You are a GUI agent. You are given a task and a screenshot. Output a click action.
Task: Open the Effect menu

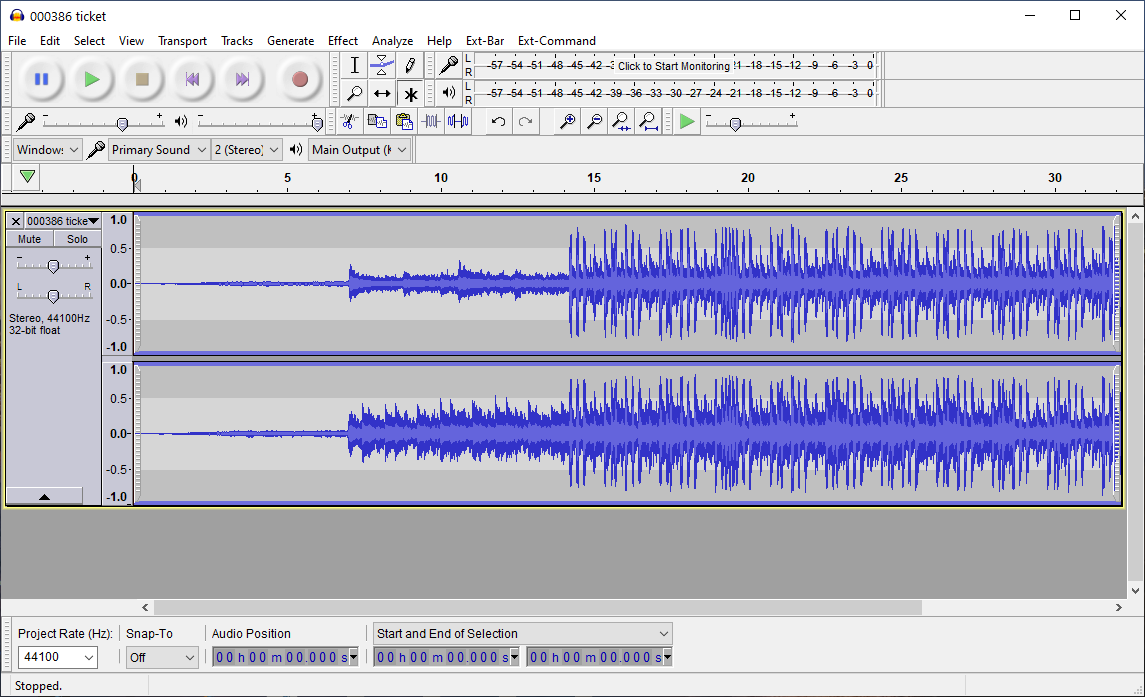(342, 41)
